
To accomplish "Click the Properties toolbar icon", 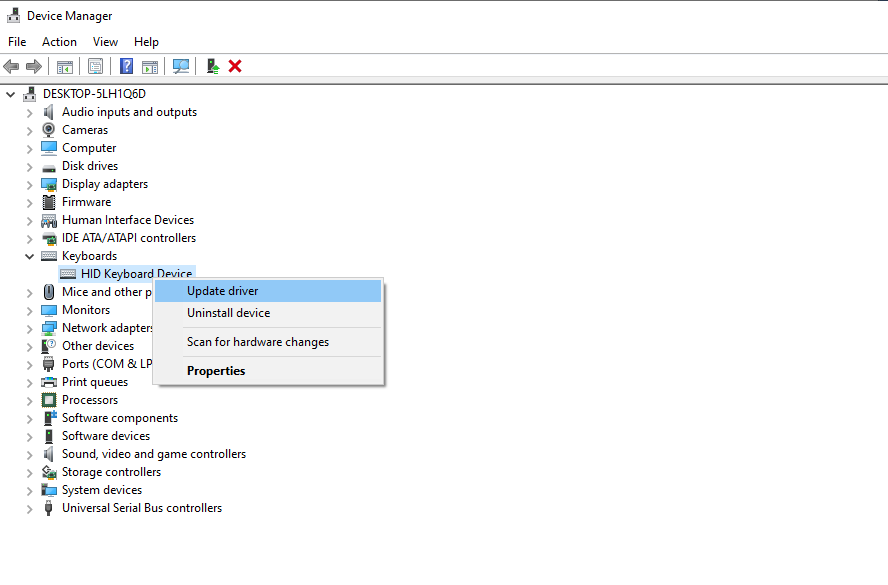I will pyautogui.click(x=95, y=66).
